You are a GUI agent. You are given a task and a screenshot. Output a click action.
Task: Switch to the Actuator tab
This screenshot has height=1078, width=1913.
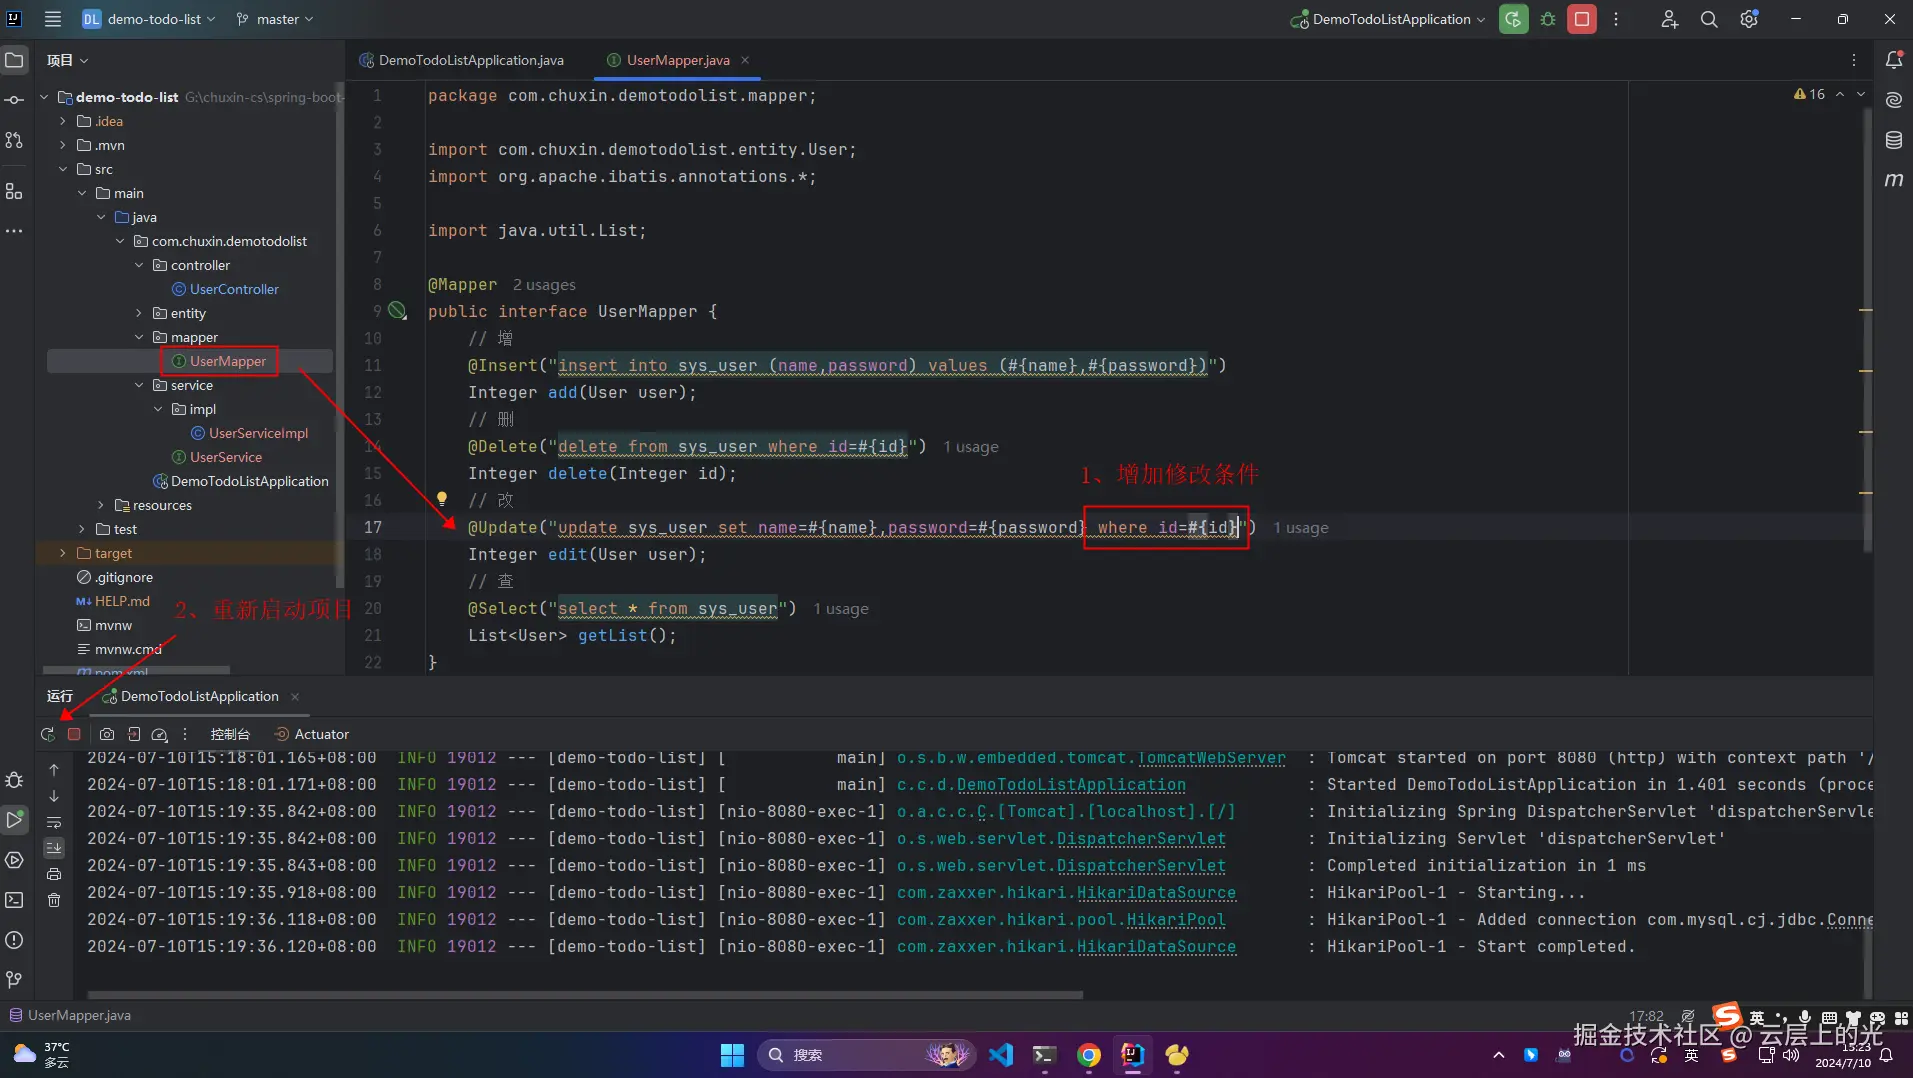312,734
